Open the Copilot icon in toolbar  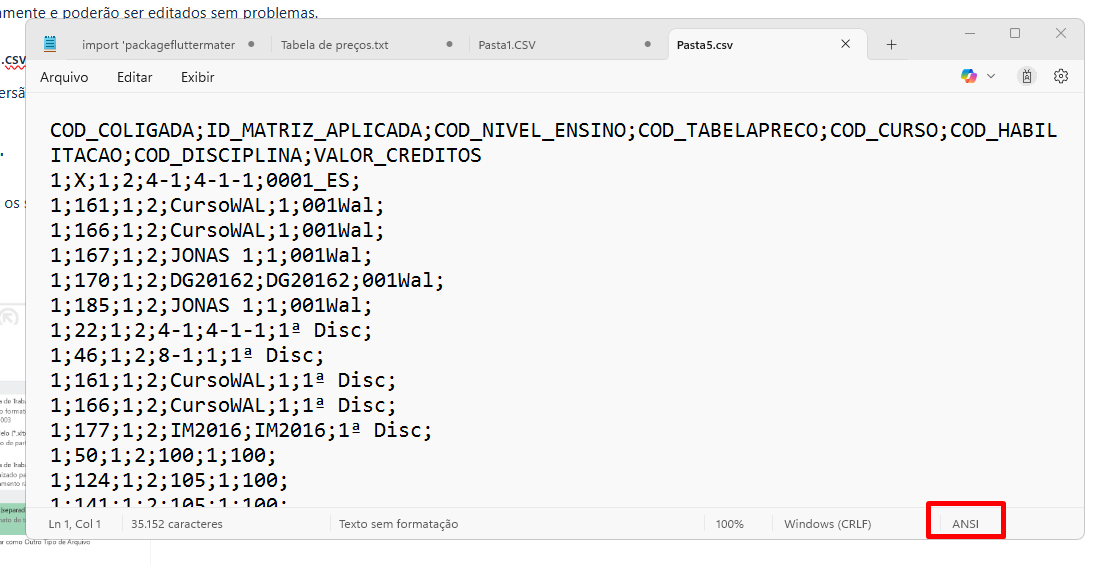click(968, 76)
